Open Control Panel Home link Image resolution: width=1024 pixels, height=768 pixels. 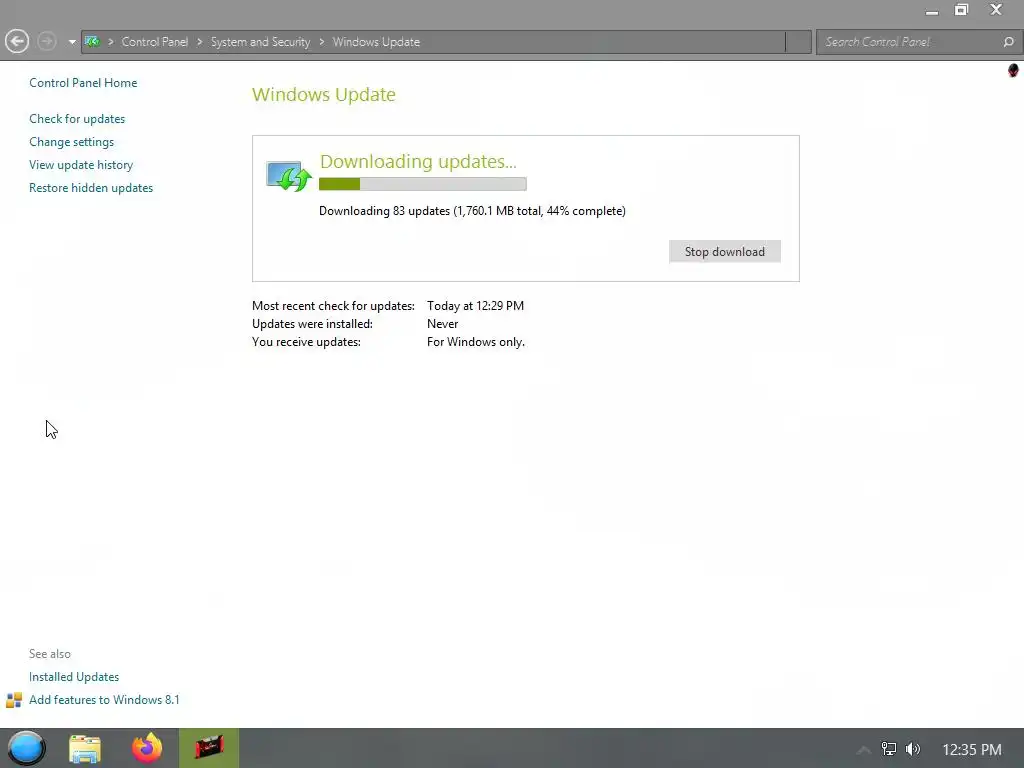pyautogui.click(x=83, y=83)
